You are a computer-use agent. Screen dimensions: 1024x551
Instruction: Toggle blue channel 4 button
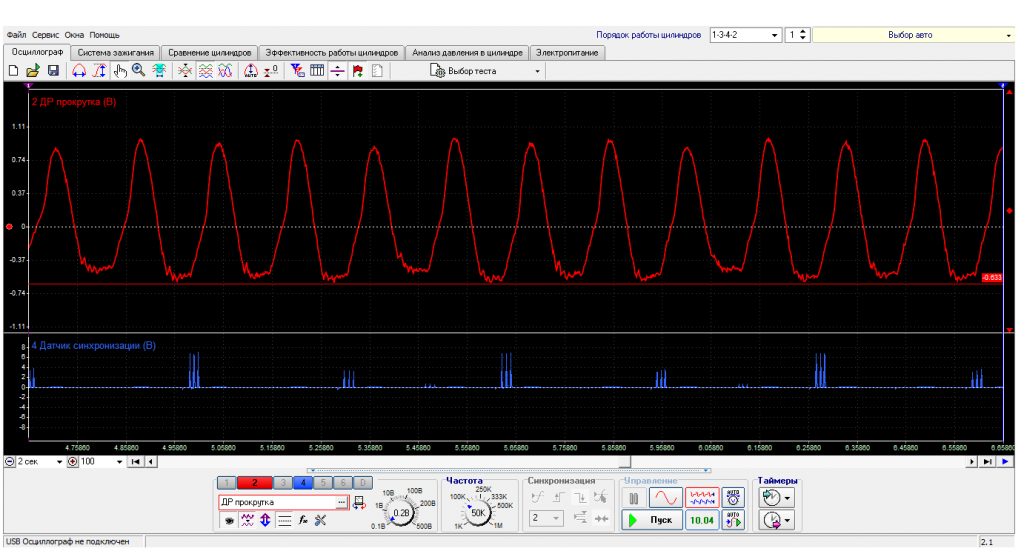click(x=303, y=483)
